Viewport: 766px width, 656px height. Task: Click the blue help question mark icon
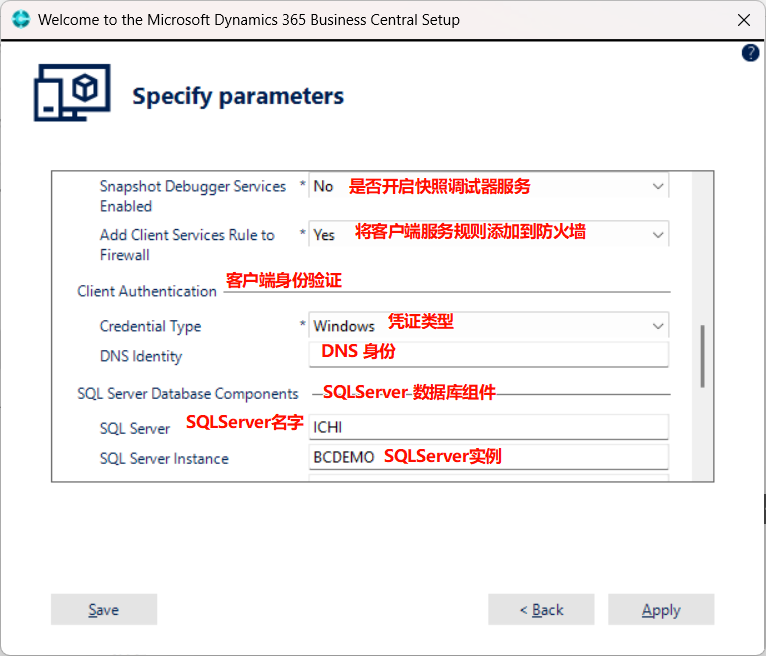750,53
